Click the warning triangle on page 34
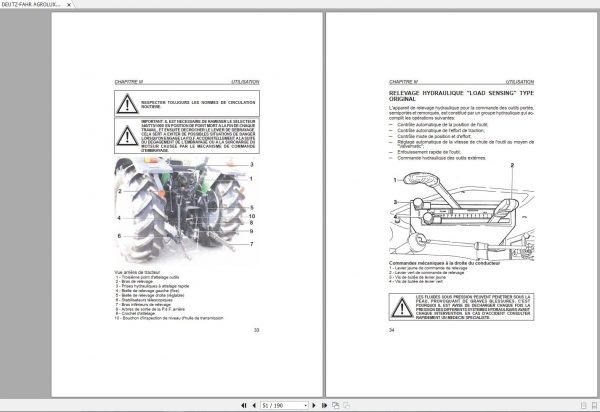The width and height of the screenshot is (600, 412). click(x=402, y=307)
